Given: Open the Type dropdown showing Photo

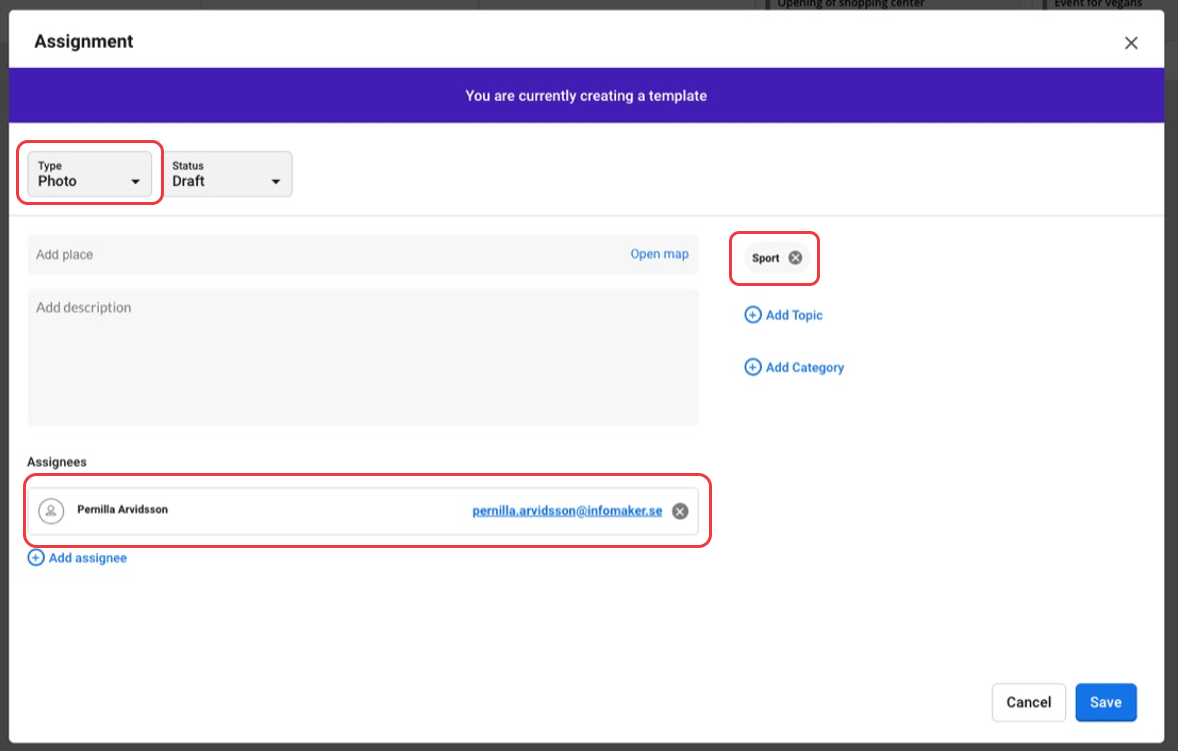Looking at the screenshot, I should click(90, 174).
